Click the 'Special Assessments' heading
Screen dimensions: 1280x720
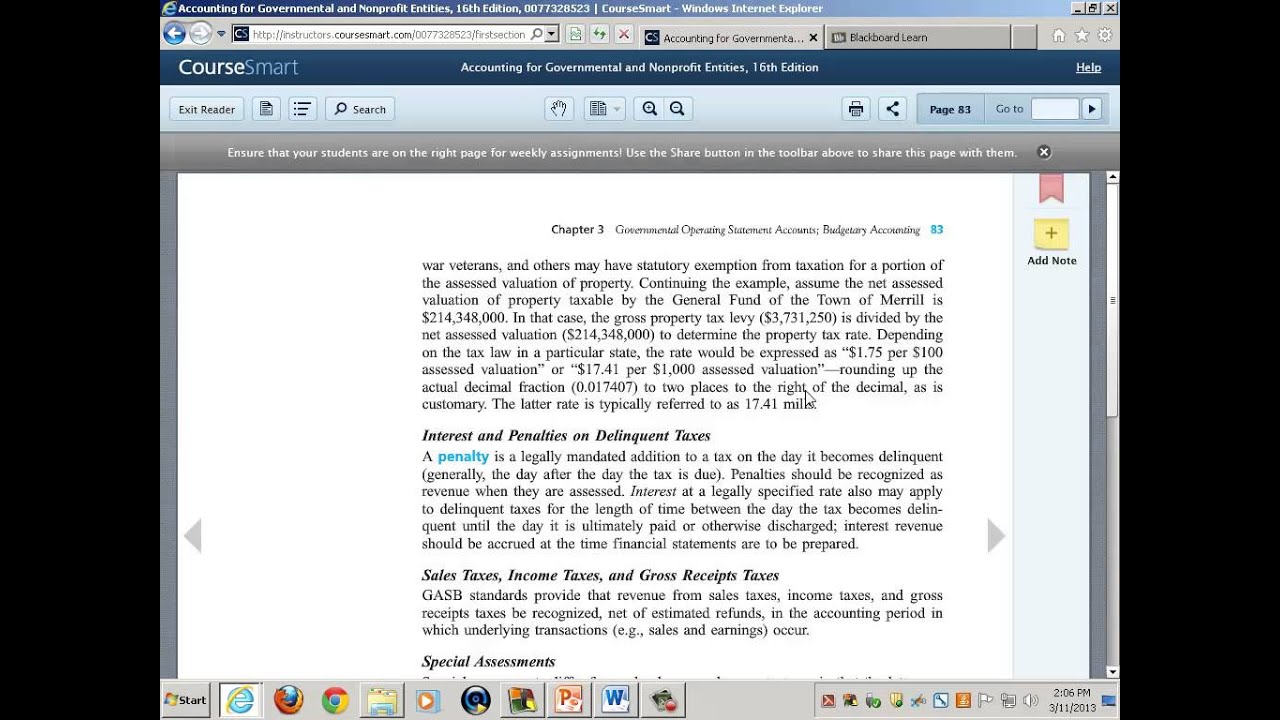[x=488, y=662]
